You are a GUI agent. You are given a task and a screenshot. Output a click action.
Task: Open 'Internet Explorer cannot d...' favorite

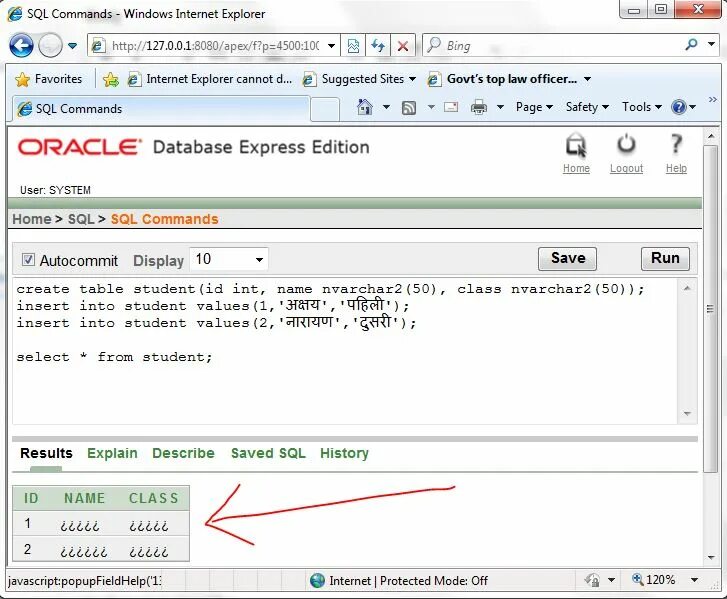tap(210, 79)
